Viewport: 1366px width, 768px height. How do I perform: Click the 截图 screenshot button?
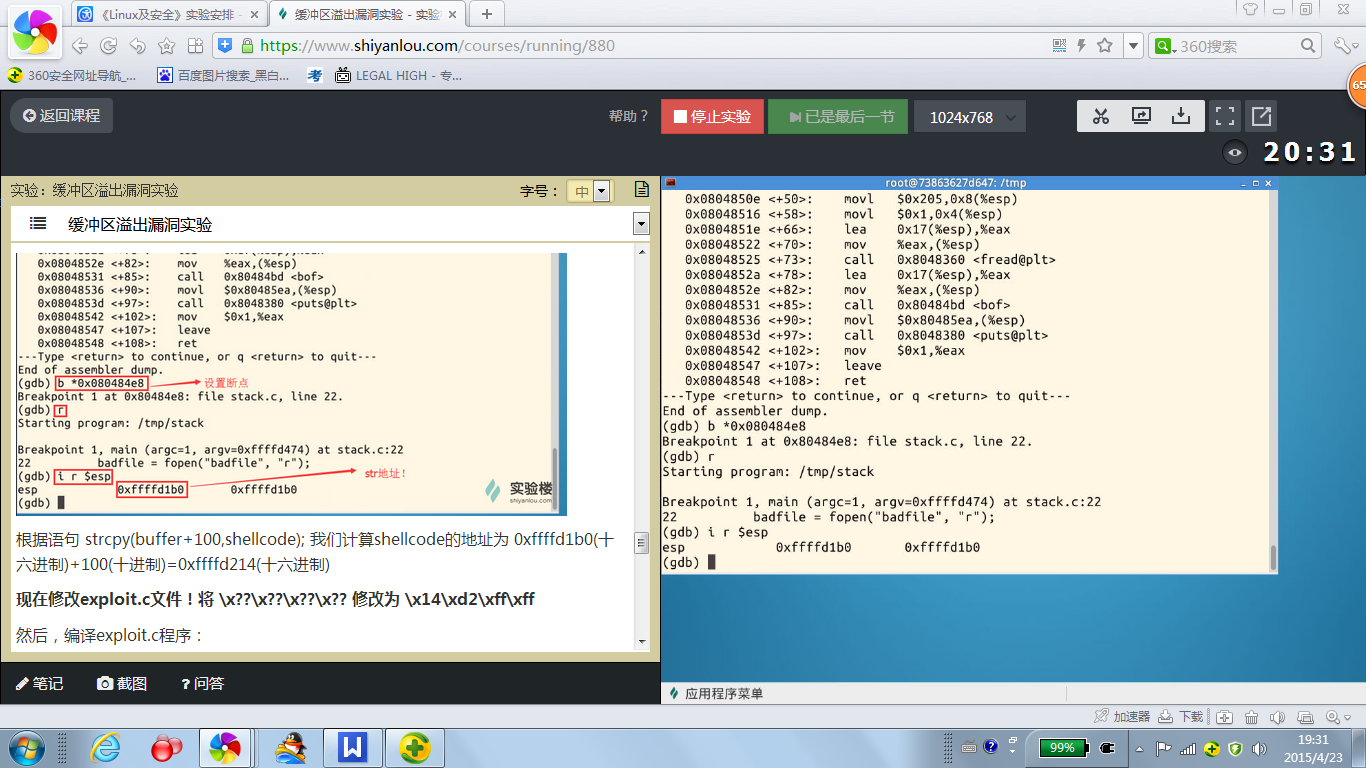(122, 683)
